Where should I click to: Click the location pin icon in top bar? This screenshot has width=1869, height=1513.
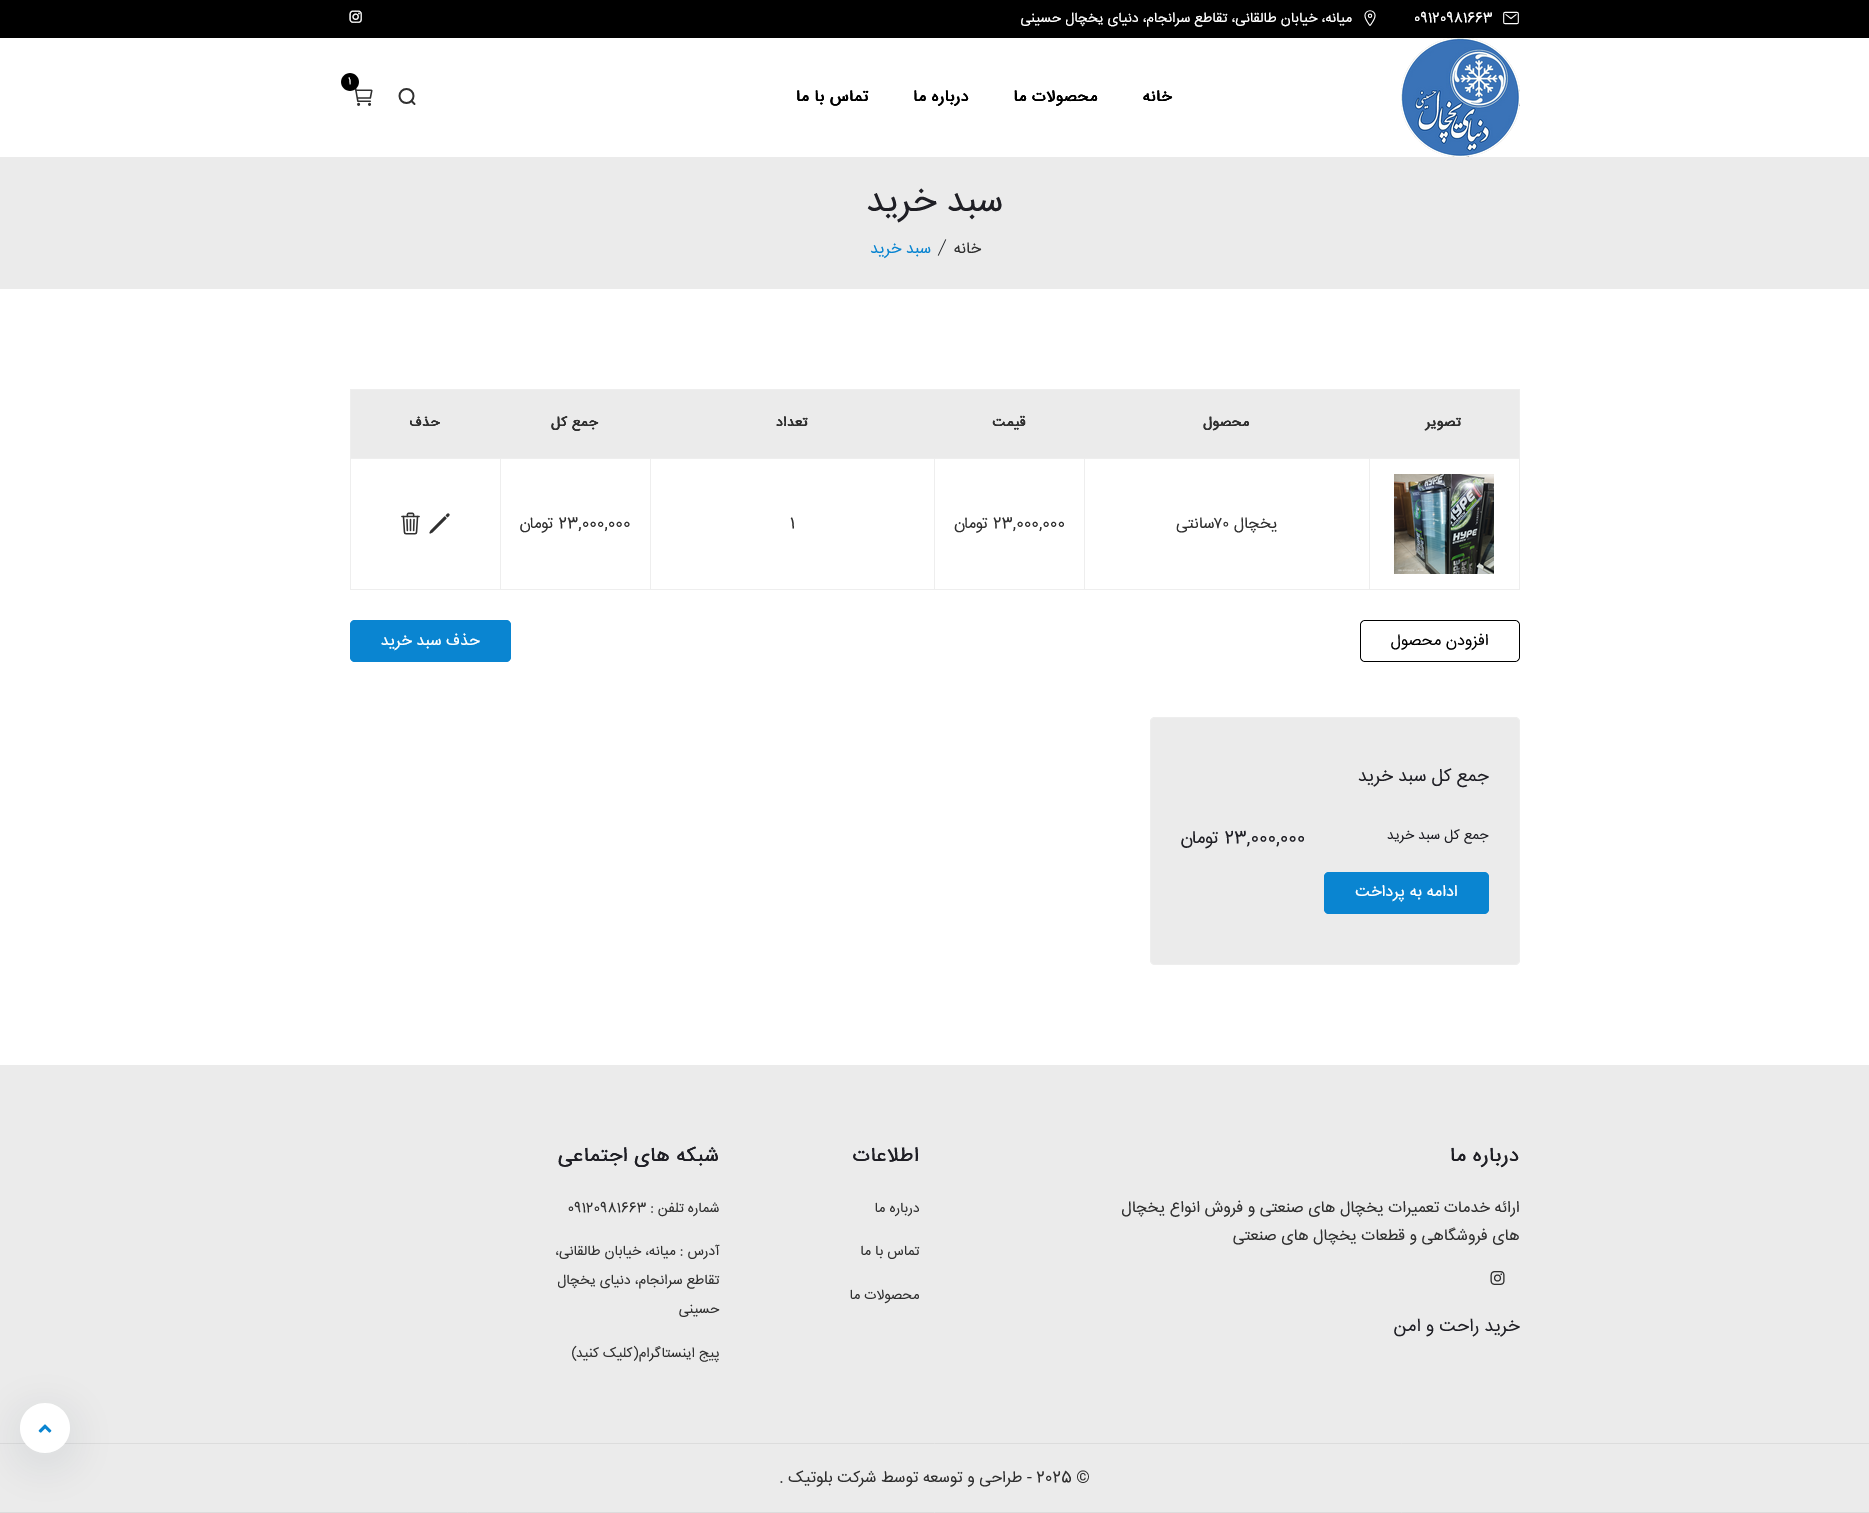pos(1370,18)
